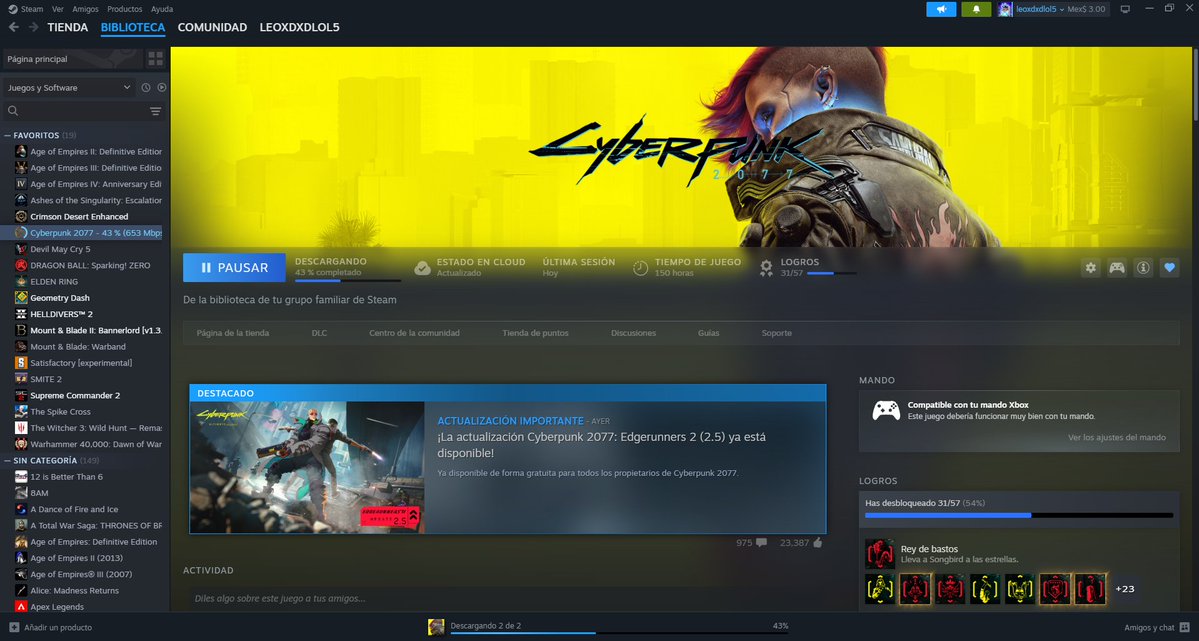Switch to the COMUNIDAD tab
The width and height of the screenshot is (1199, 641).
[x=212, y=27]
